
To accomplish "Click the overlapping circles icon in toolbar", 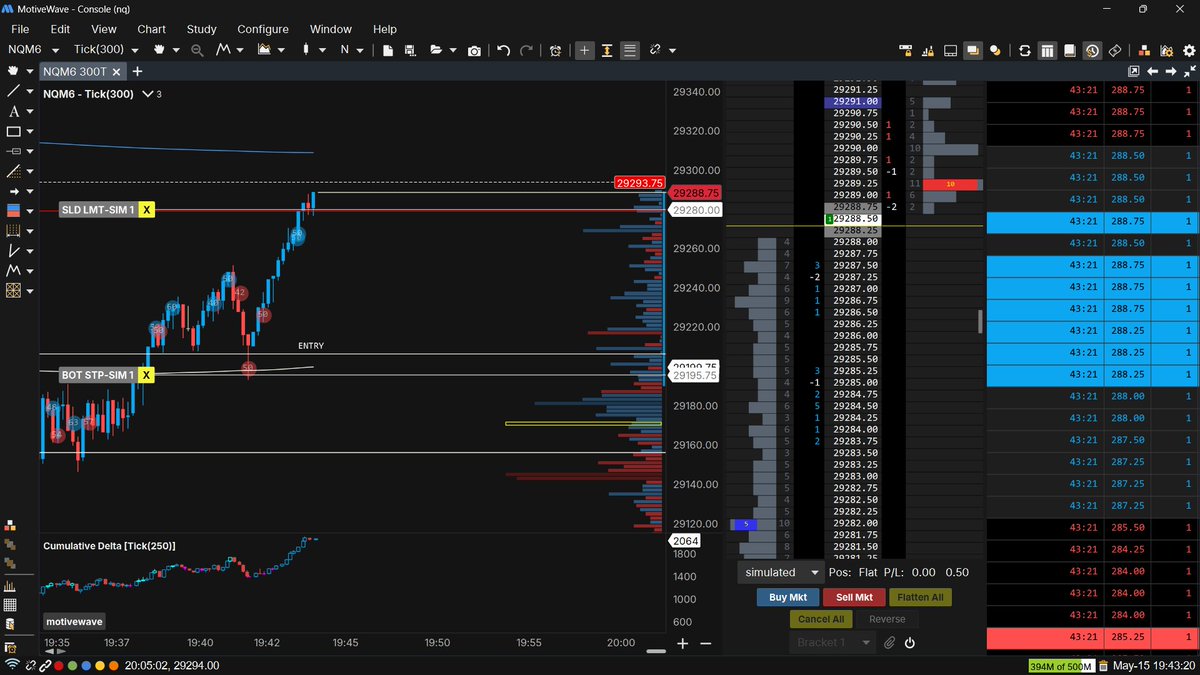I will pos(995,50).
